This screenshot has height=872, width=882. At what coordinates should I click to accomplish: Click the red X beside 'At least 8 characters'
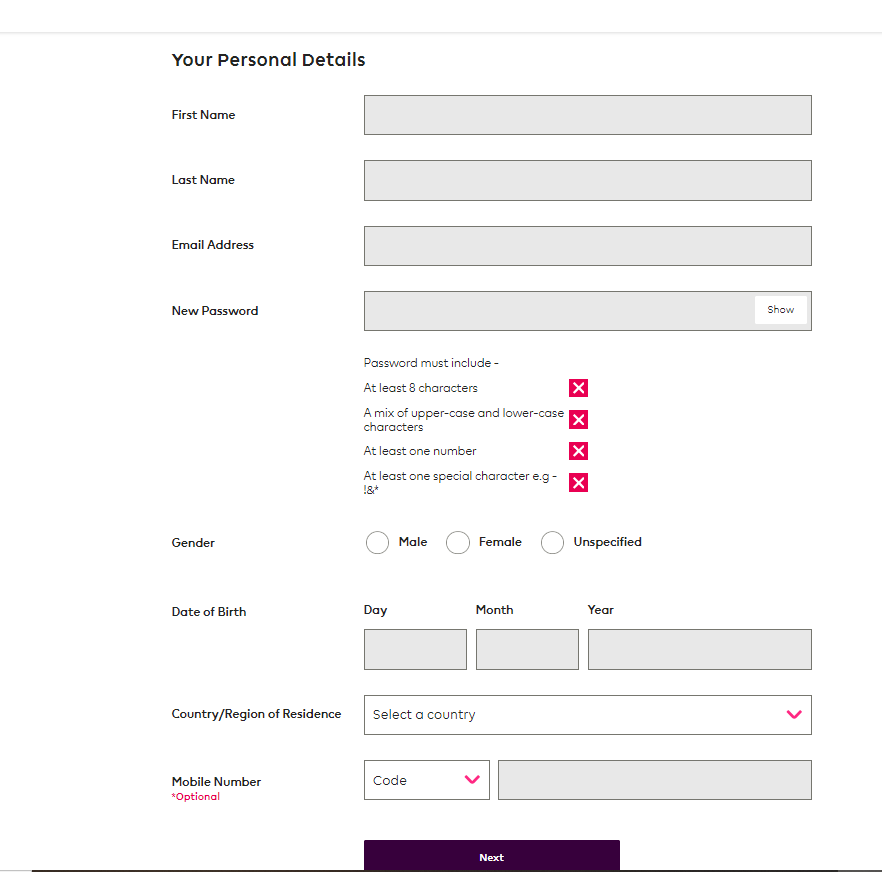click(578, 388)
